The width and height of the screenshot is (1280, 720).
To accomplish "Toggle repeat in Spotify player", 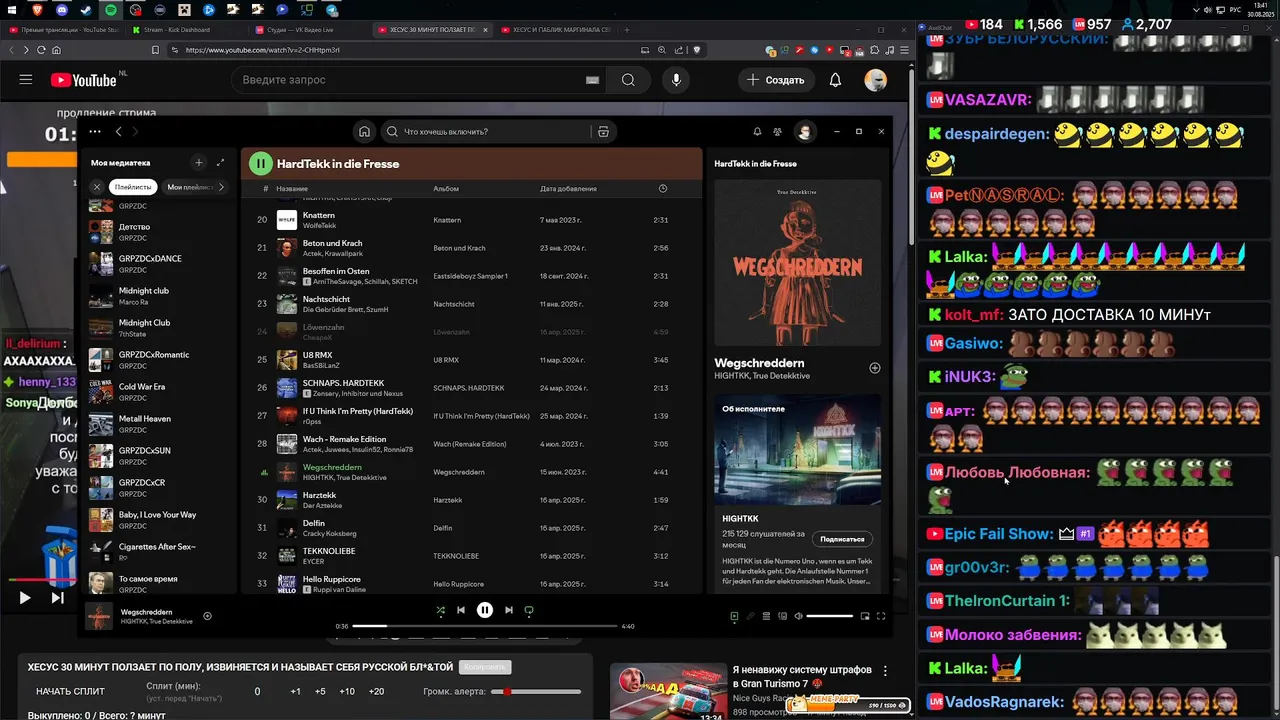I will click(529, 610).
